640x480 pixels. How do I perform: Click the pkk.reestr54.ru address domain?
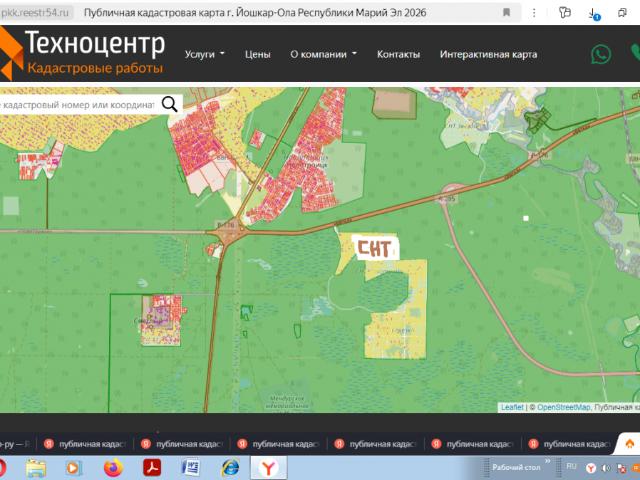click(x=35, y=13)
